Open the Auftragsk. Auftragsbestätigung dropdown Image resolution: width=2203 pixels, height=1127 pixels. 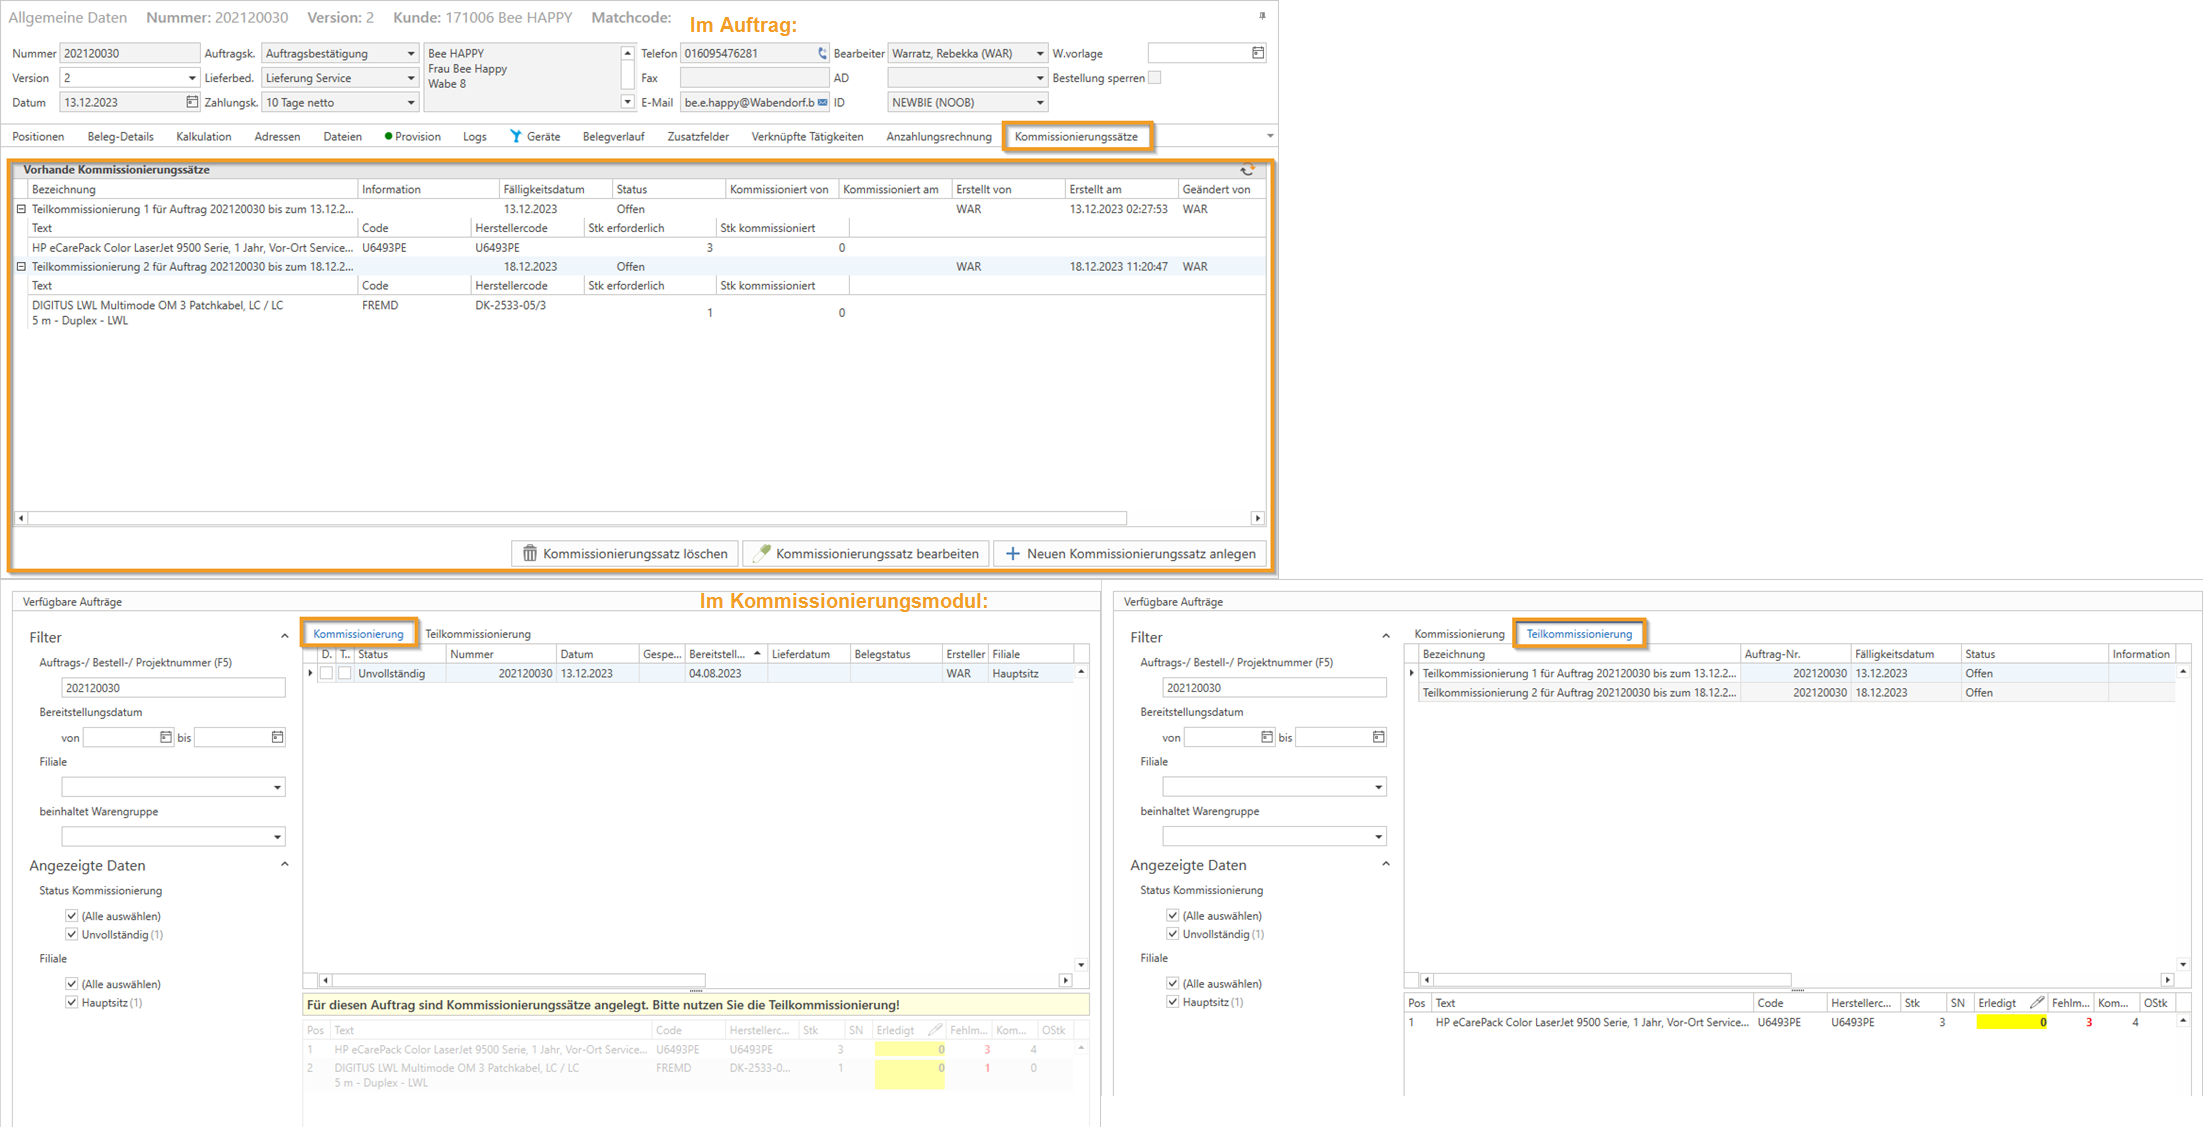click(410, 53)
